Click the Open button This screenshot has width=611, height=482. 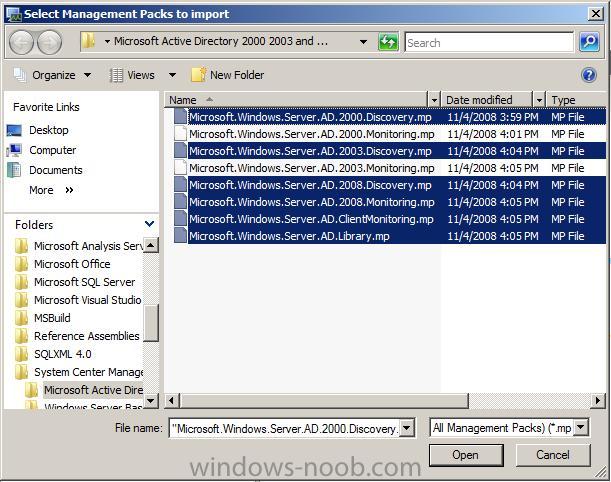tap(466, 455)
